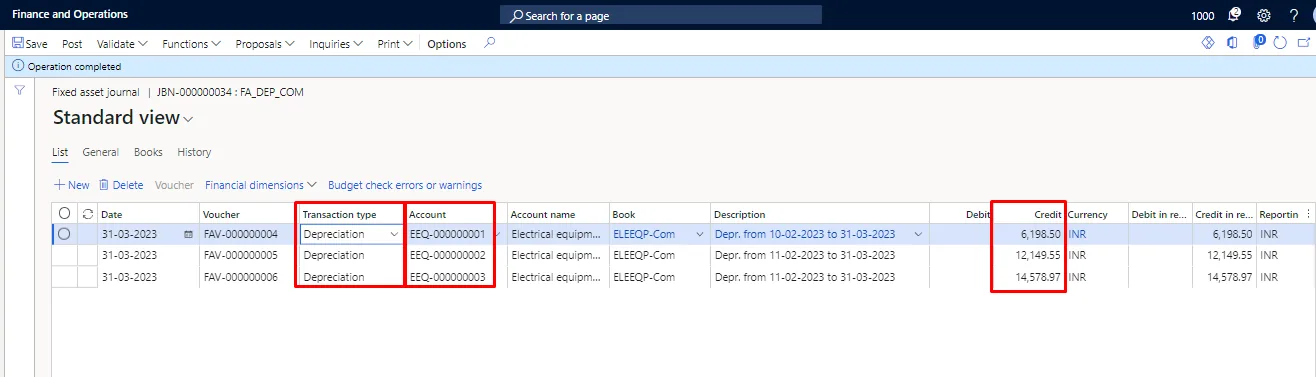Click the Power Apps diamond icon
1316x377 pixels.
(1207, 43)
